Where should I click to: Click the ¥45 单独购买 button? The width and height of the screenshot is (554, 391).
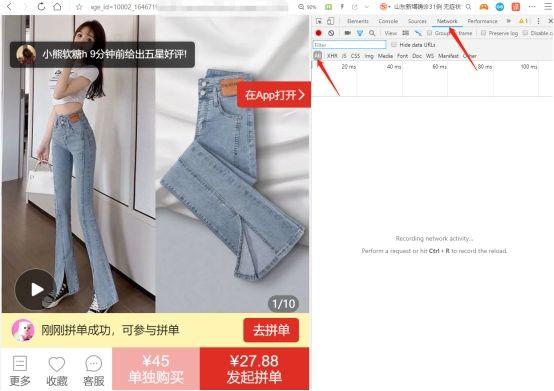[156, 369]
